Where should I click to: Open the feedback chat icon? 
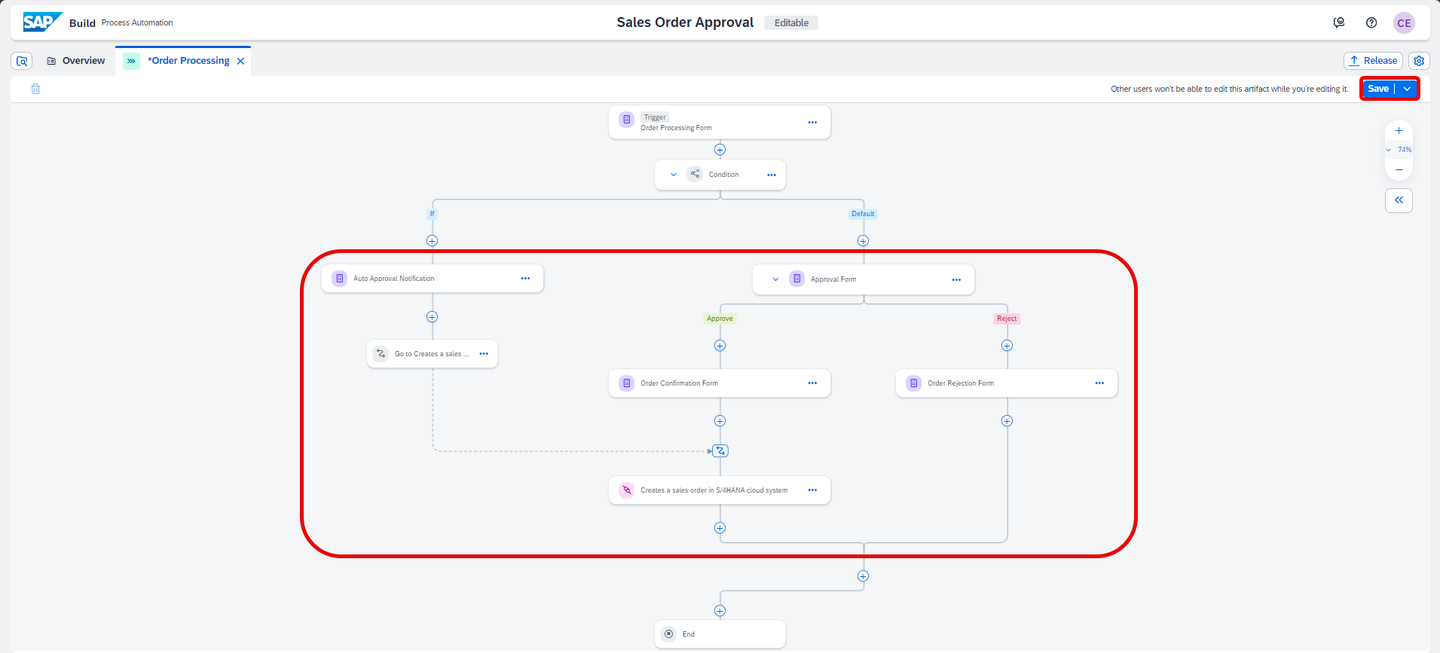(1339, 22)
